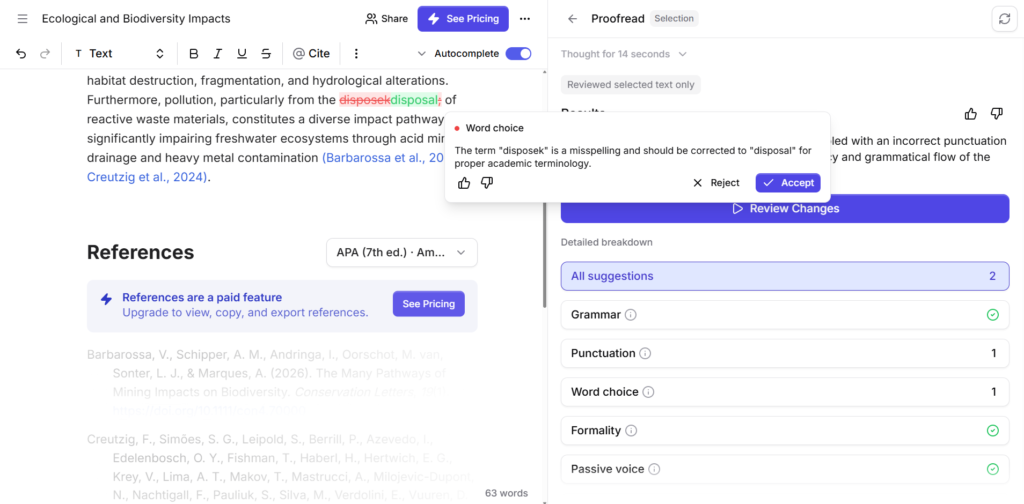
Task: Apply strikethrough formatting
Action: pos(266,54)
